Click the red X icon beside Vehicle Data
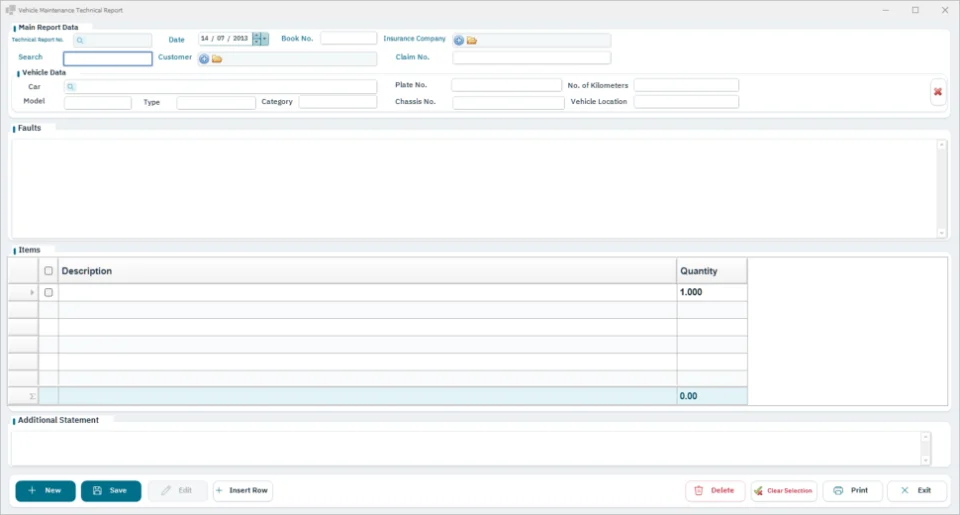The height and width of the screenshot is (515, 960). pos(937,92)
